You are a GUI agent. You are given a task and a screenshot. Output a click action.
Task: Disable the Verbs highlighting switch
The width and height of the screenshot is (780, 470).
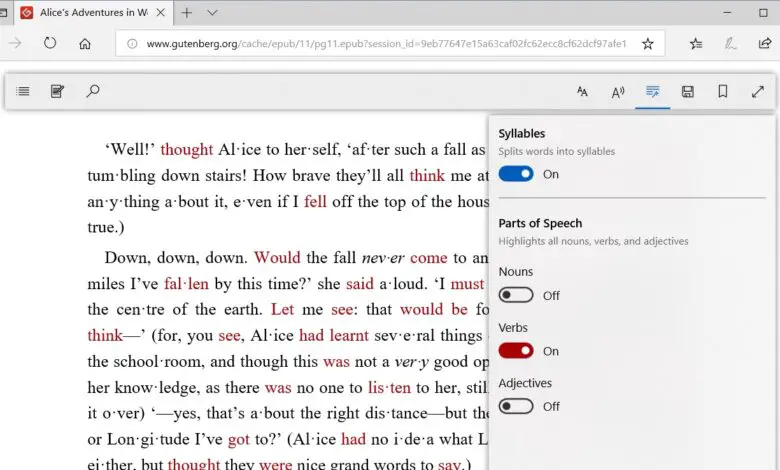click(x=516, y=351)
